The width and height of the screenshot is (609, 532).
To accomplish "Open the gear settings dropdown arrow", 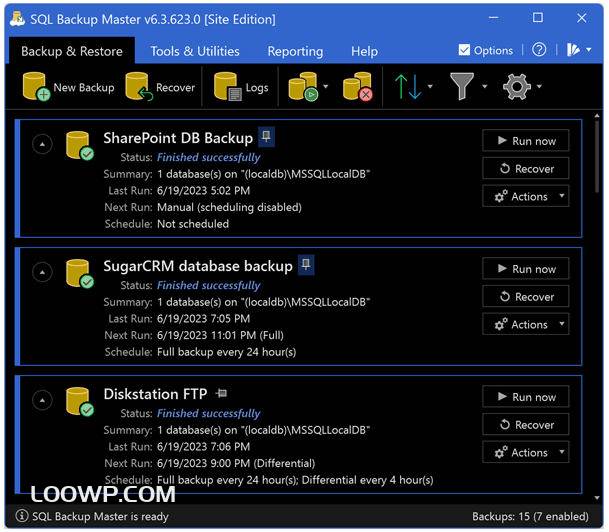I will coord(539,86).
